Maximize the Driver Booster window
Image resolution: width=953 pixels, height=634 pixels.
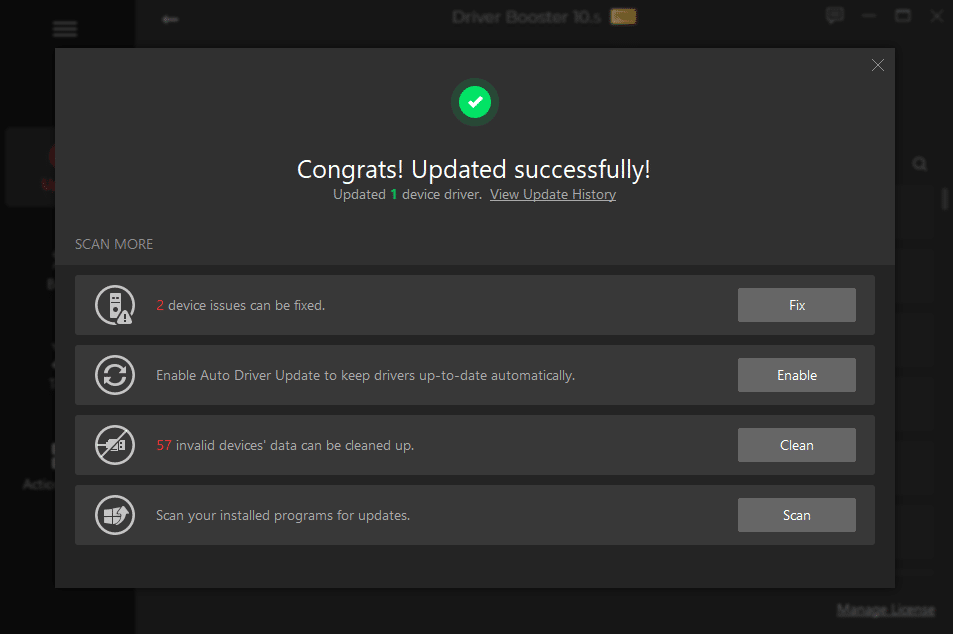903,16
